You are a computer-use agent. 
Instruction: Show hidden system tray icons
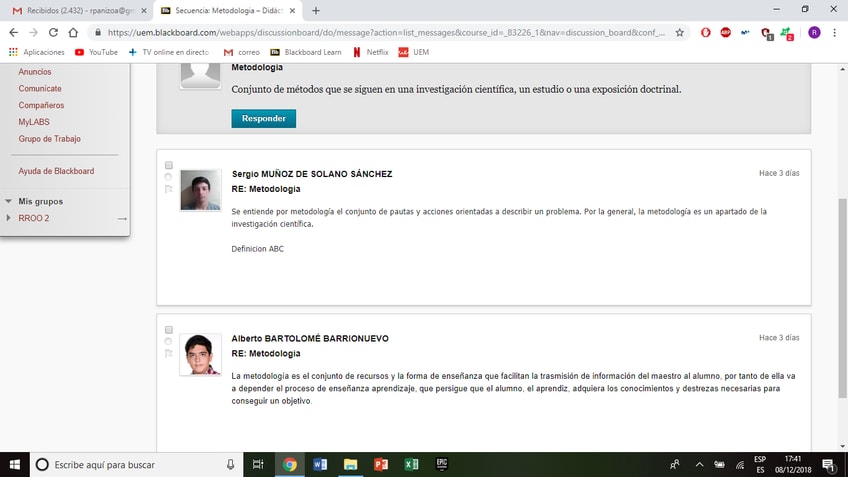699,465
